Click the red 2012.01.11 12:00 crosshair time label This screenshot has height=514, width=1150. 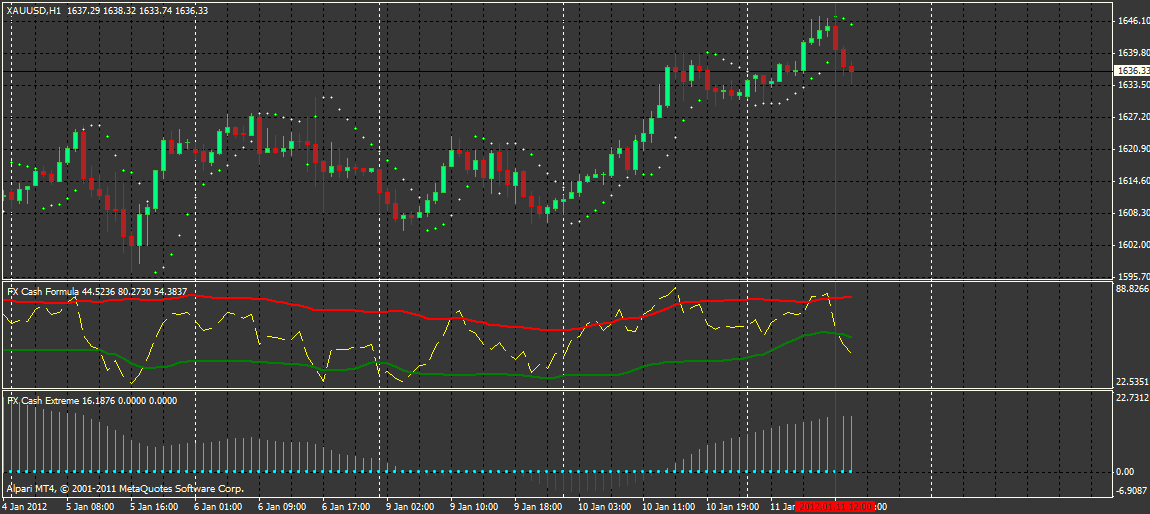(x=835, y=507)
